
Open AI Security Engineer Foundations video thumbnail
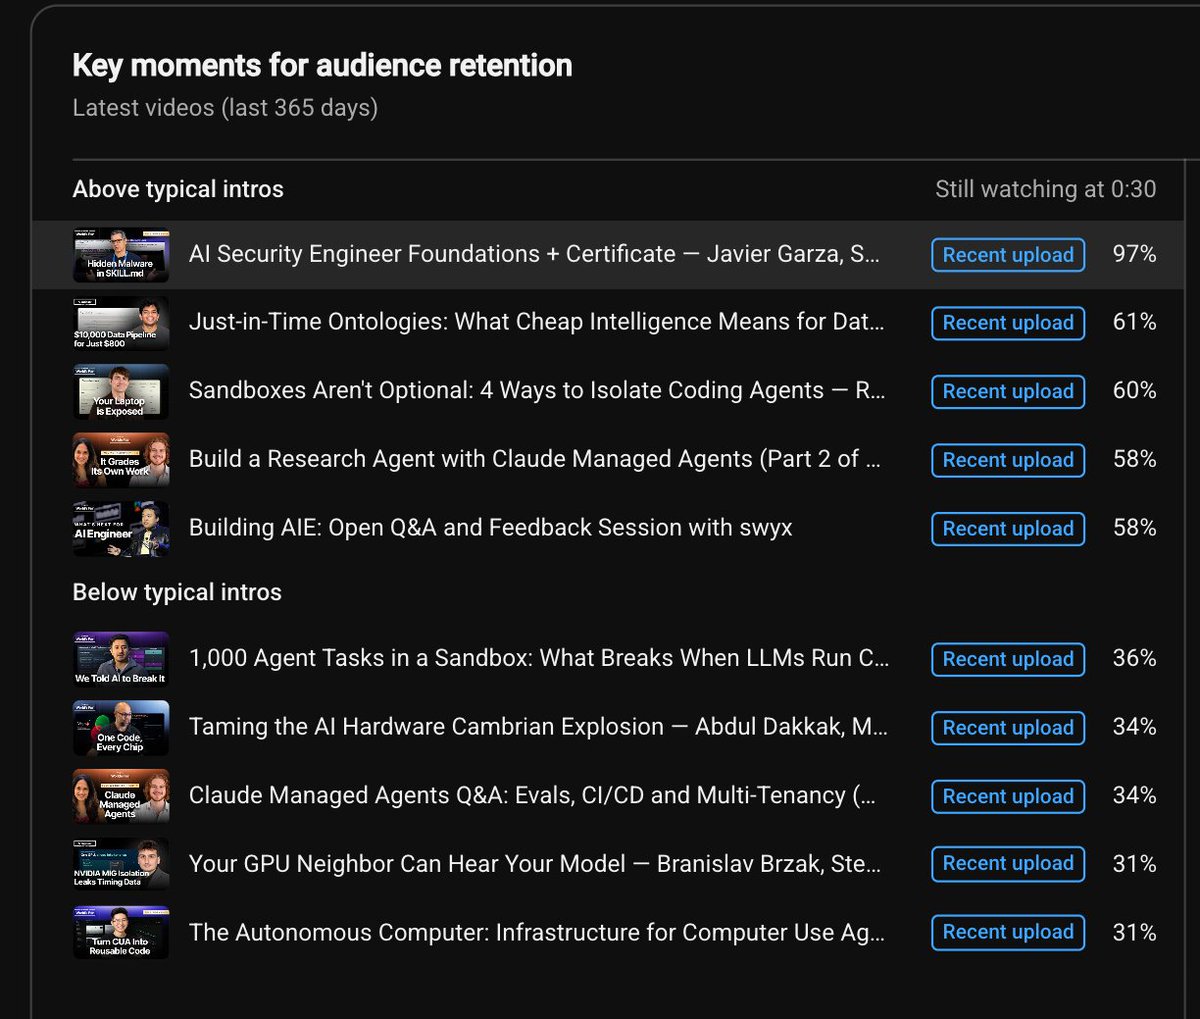point(121,255)
